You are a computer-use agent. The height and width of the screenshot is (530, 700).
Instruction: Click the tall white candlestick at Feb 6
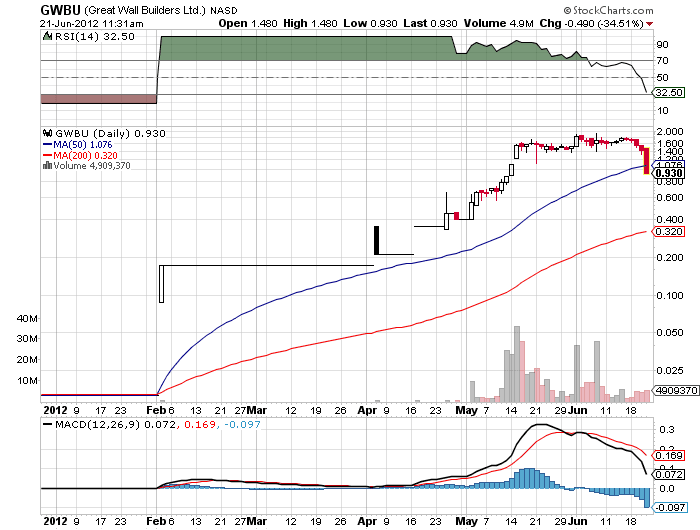(x=162, y=284)
